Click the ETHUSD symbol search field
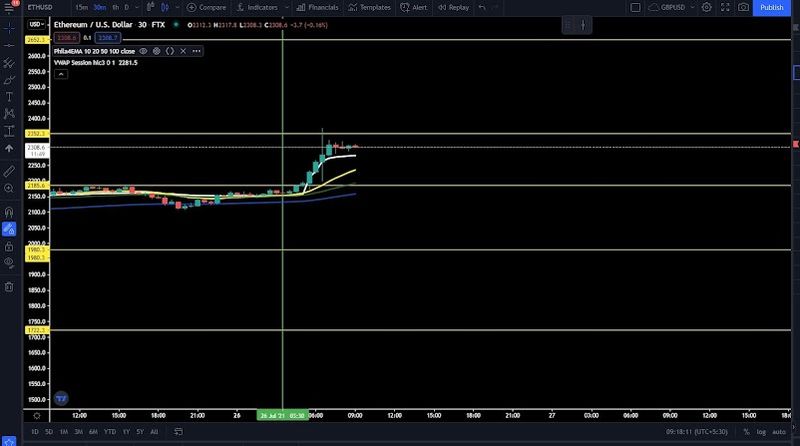This screenshot has height=446, width=800. click(x=40, y=7)
